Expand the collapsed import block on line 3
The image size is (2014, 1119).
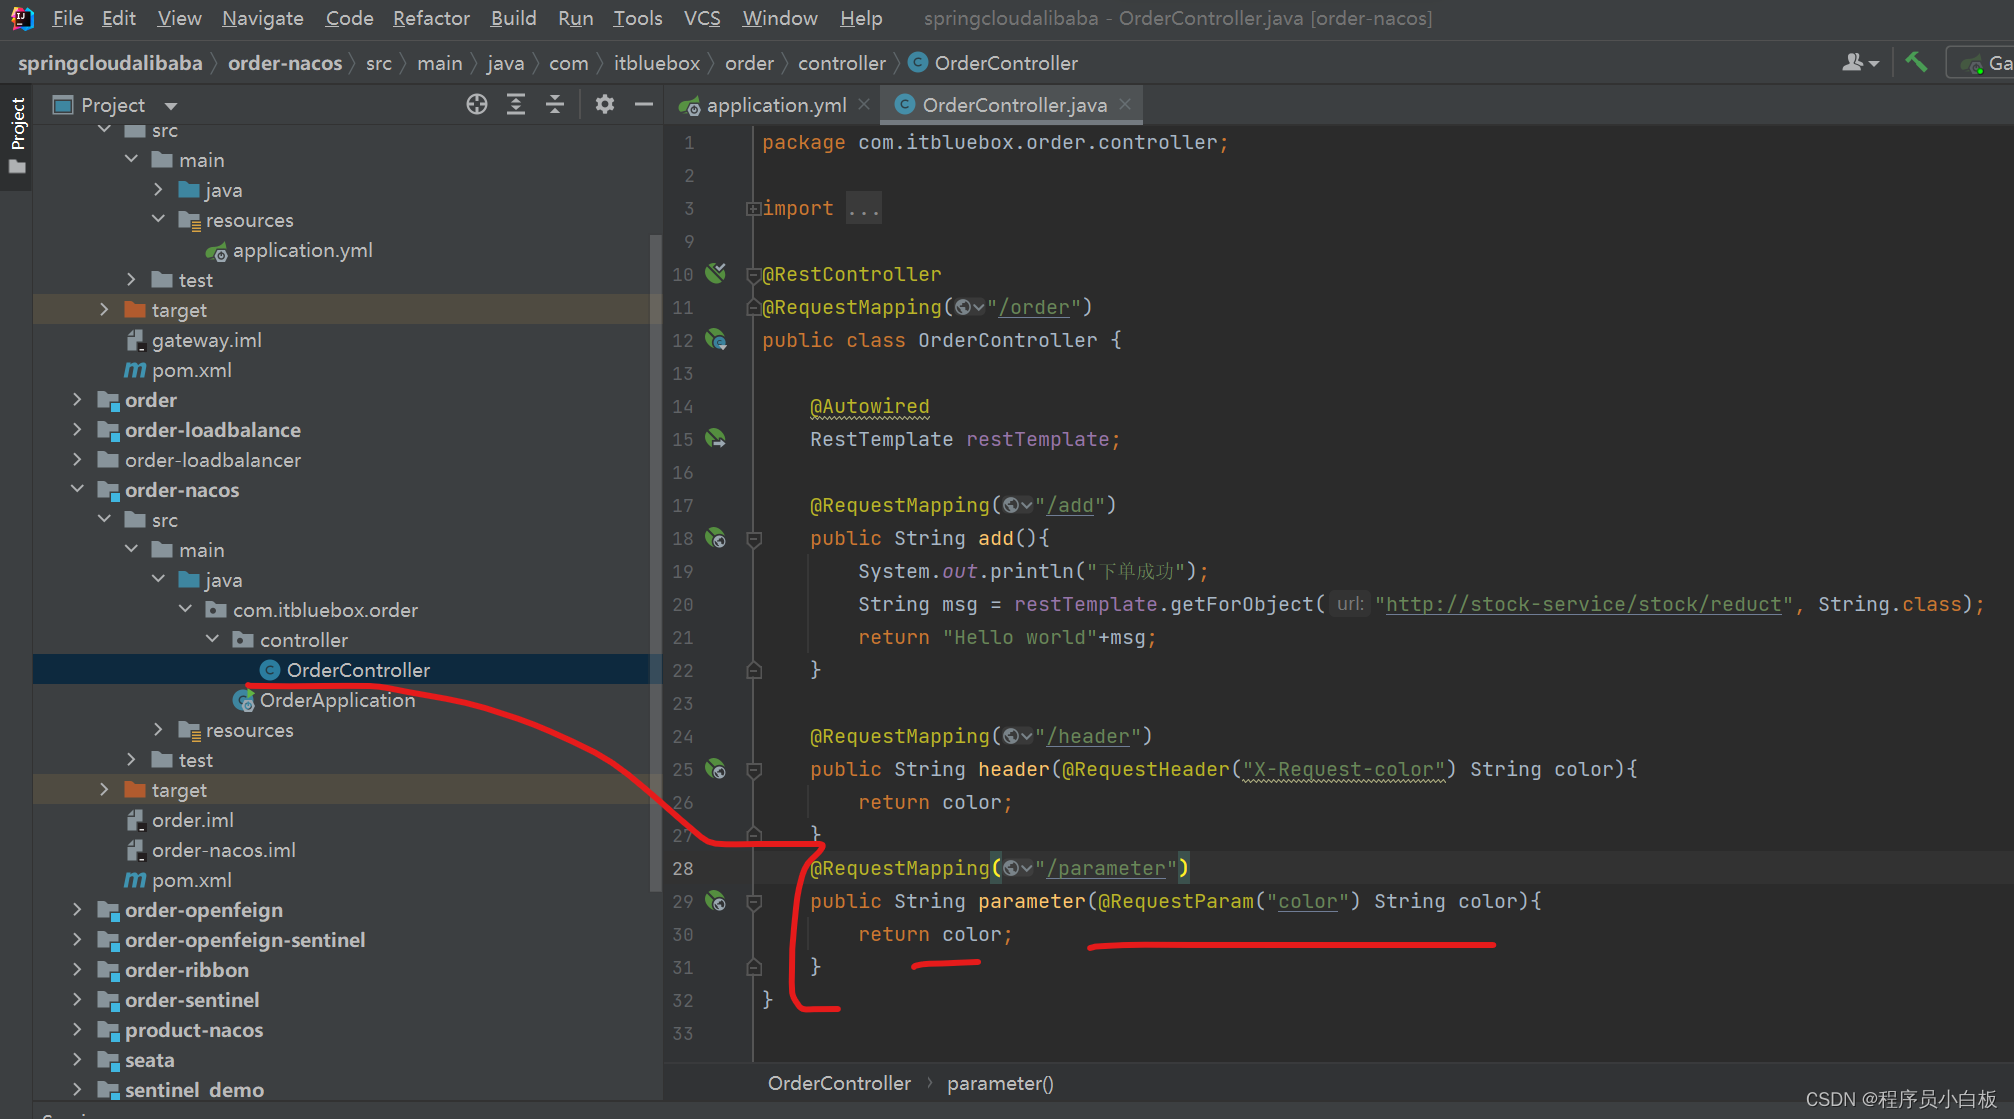pyautogui.click(x=752, y=208)
